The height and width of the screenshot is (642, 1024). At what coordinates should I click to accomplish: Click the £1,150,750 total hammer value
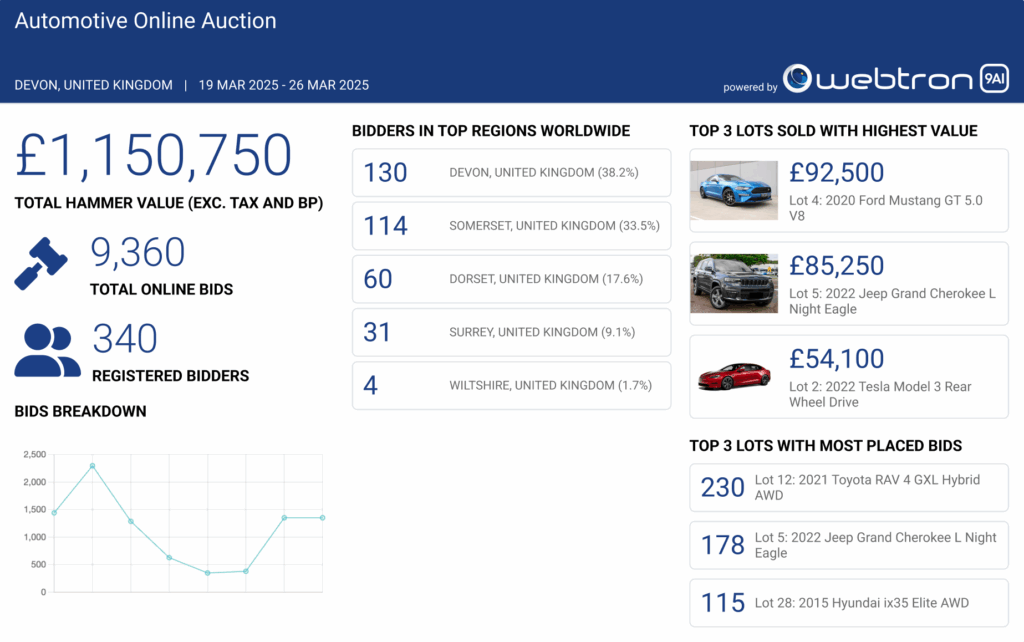(153, 156)
